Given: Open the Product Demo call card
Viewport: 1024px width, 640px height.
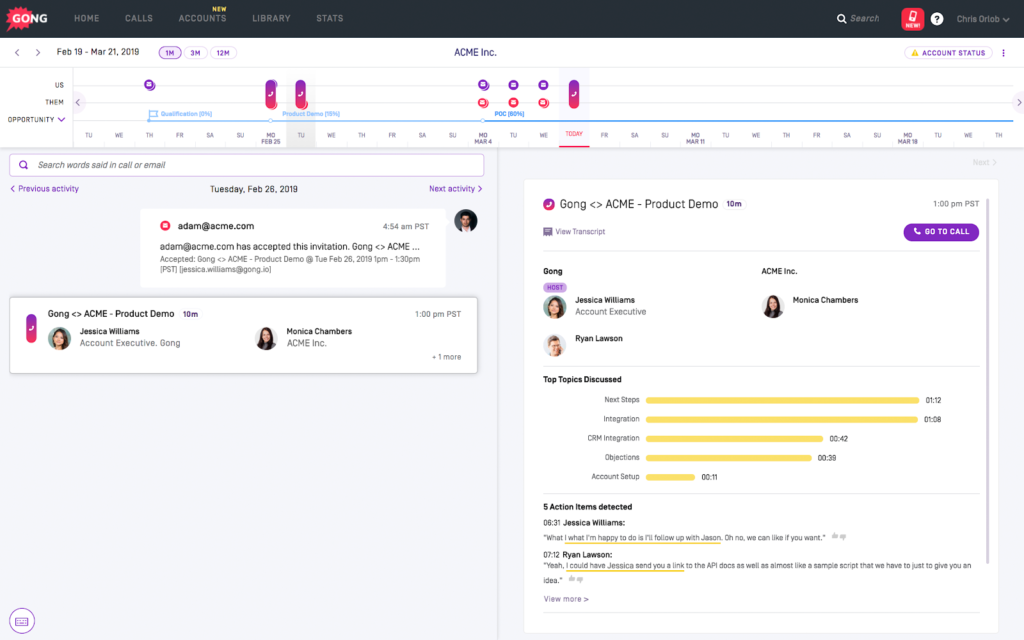Looking at the screenshot, I should 244,336.
